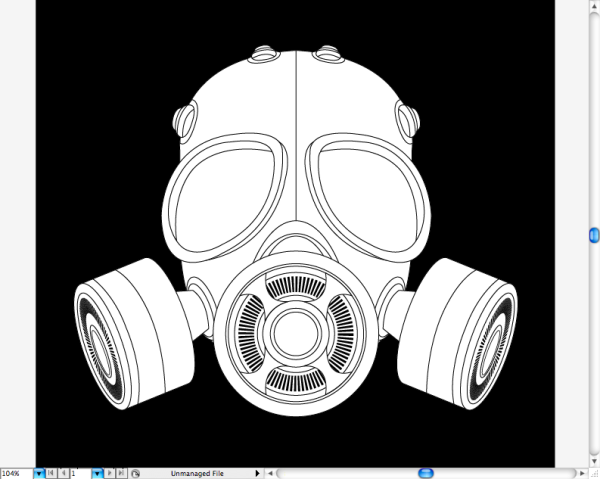This screenshot has width=600, height=479.
Task: Go to the previous artboard
Action: (64, 473)
